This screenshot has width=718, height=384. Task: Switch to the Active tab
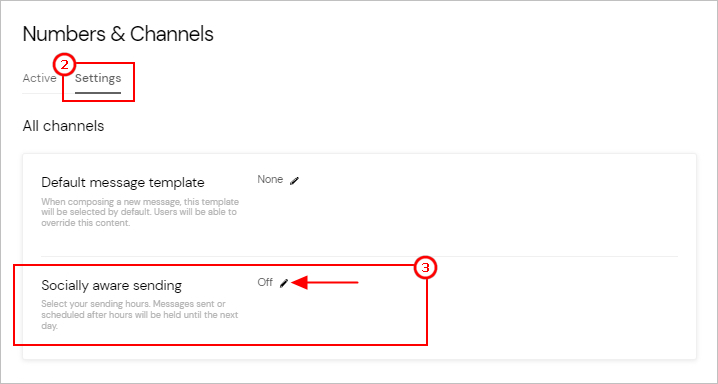pos(39,78)
